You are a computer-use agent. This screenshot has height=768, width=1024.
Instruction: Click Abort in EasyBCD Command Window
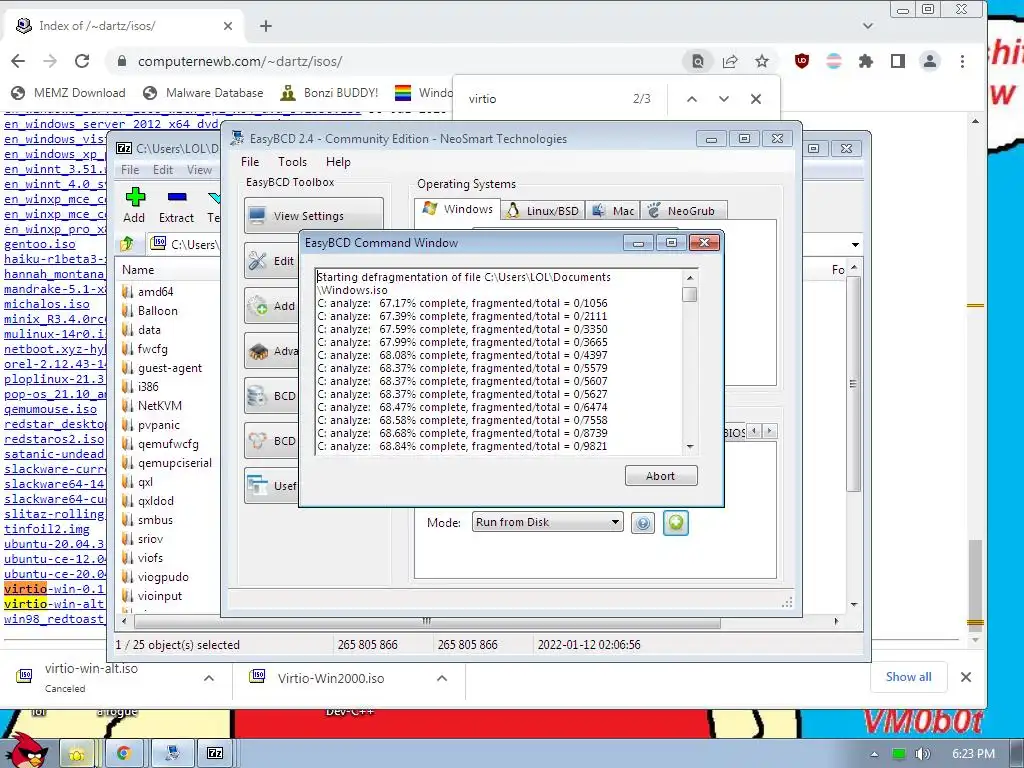pos(661,476)
